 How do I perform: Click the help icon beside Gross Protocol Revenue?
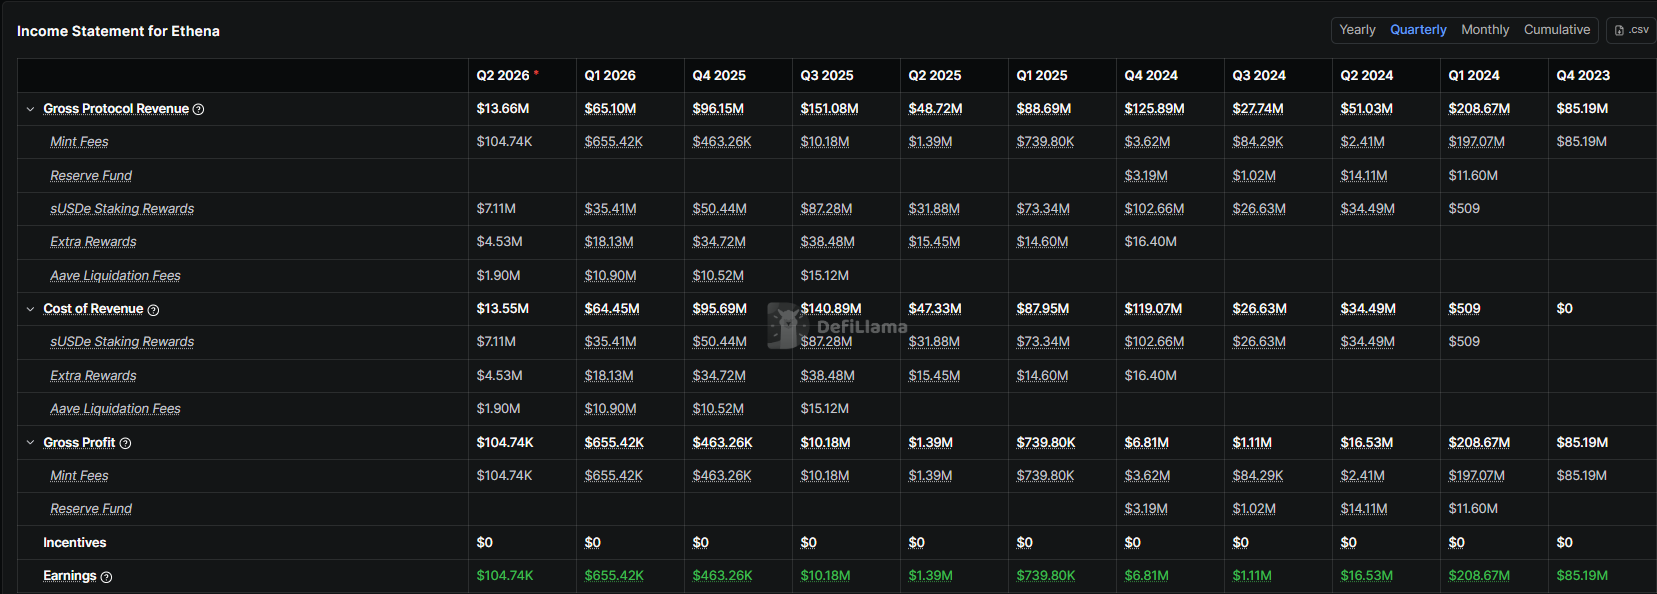tap(198, 109)
